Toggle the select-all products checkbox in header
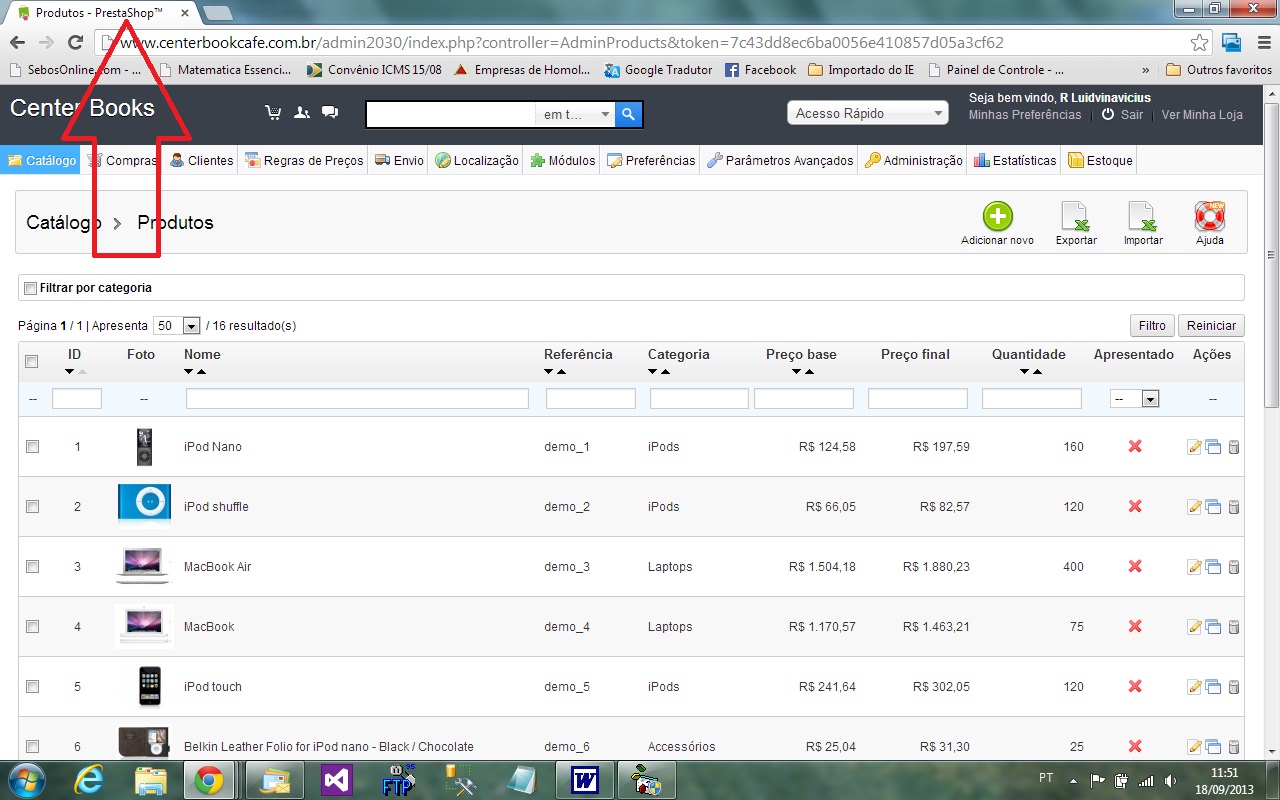 (x=31, y=362)
